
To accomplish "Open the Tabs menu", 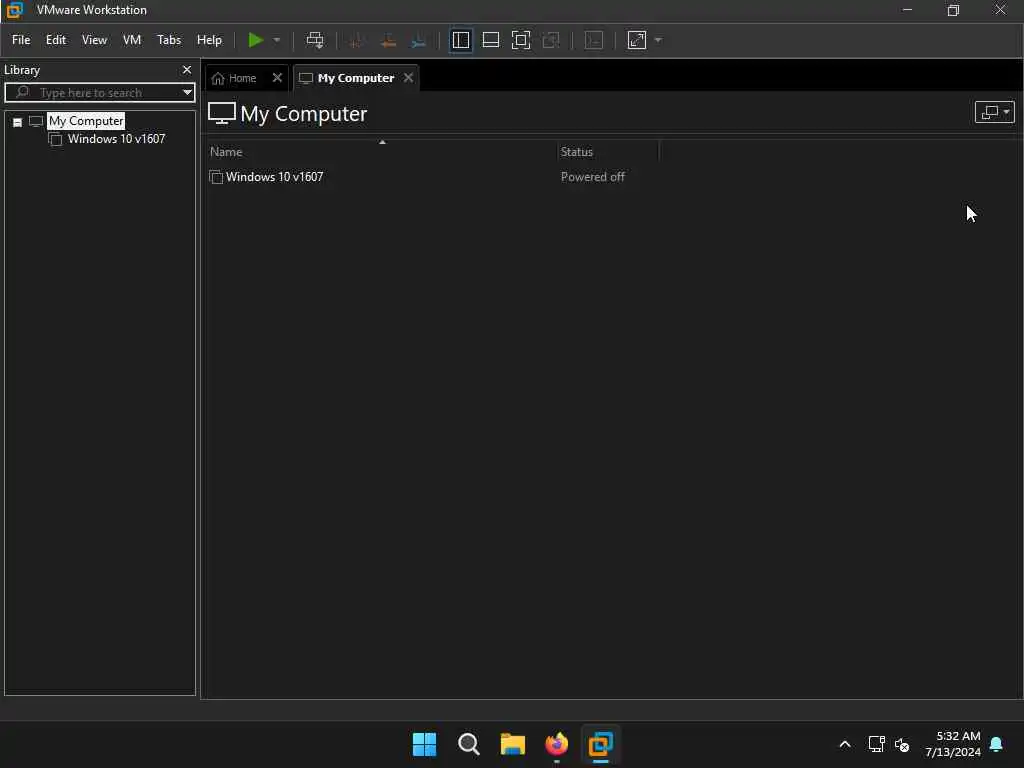I will 168,40.
